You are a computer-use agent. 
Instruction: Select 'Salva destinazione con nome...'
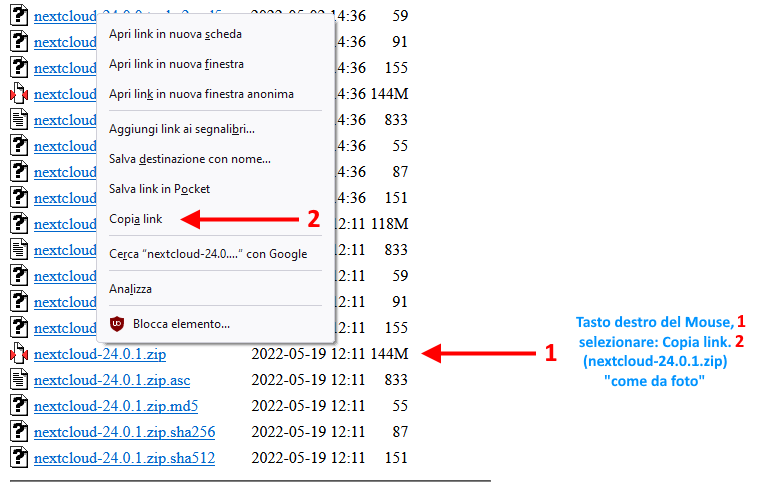[190, 159]
